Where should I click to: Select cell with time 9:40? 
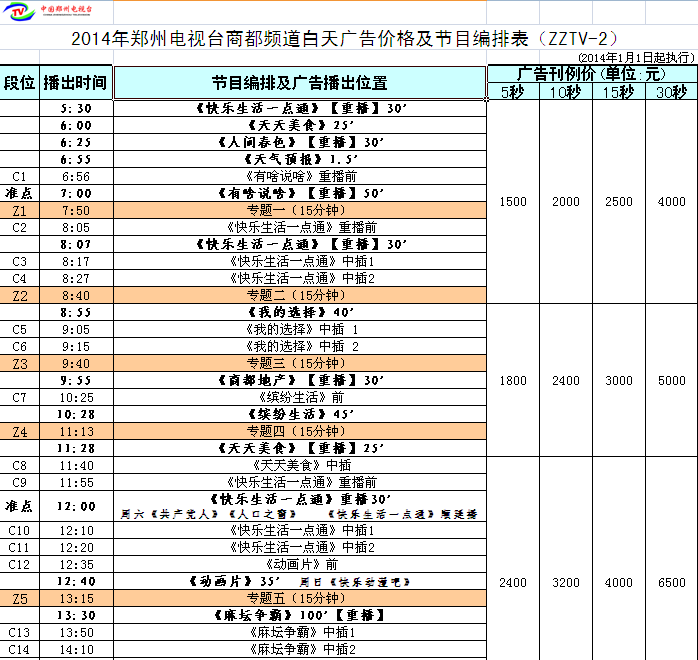76,364
